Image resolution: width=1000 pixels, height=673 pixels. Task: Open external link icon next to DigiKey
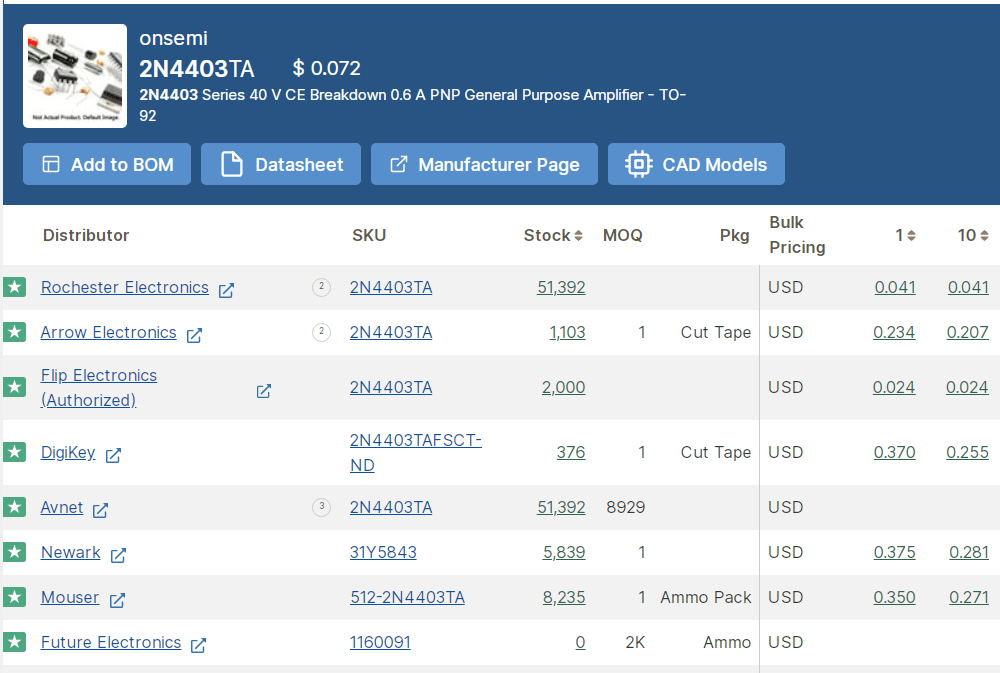click(x=114, y=455)
